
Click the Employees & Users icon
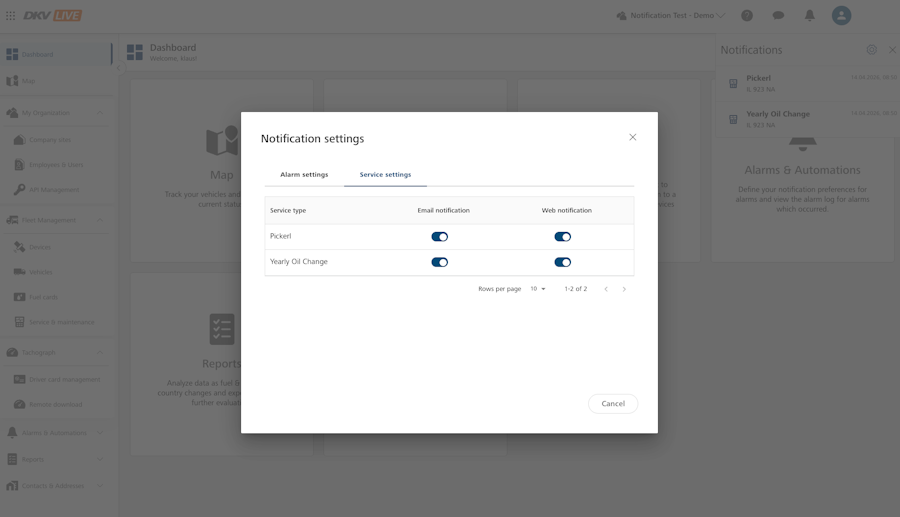point(20,165)
